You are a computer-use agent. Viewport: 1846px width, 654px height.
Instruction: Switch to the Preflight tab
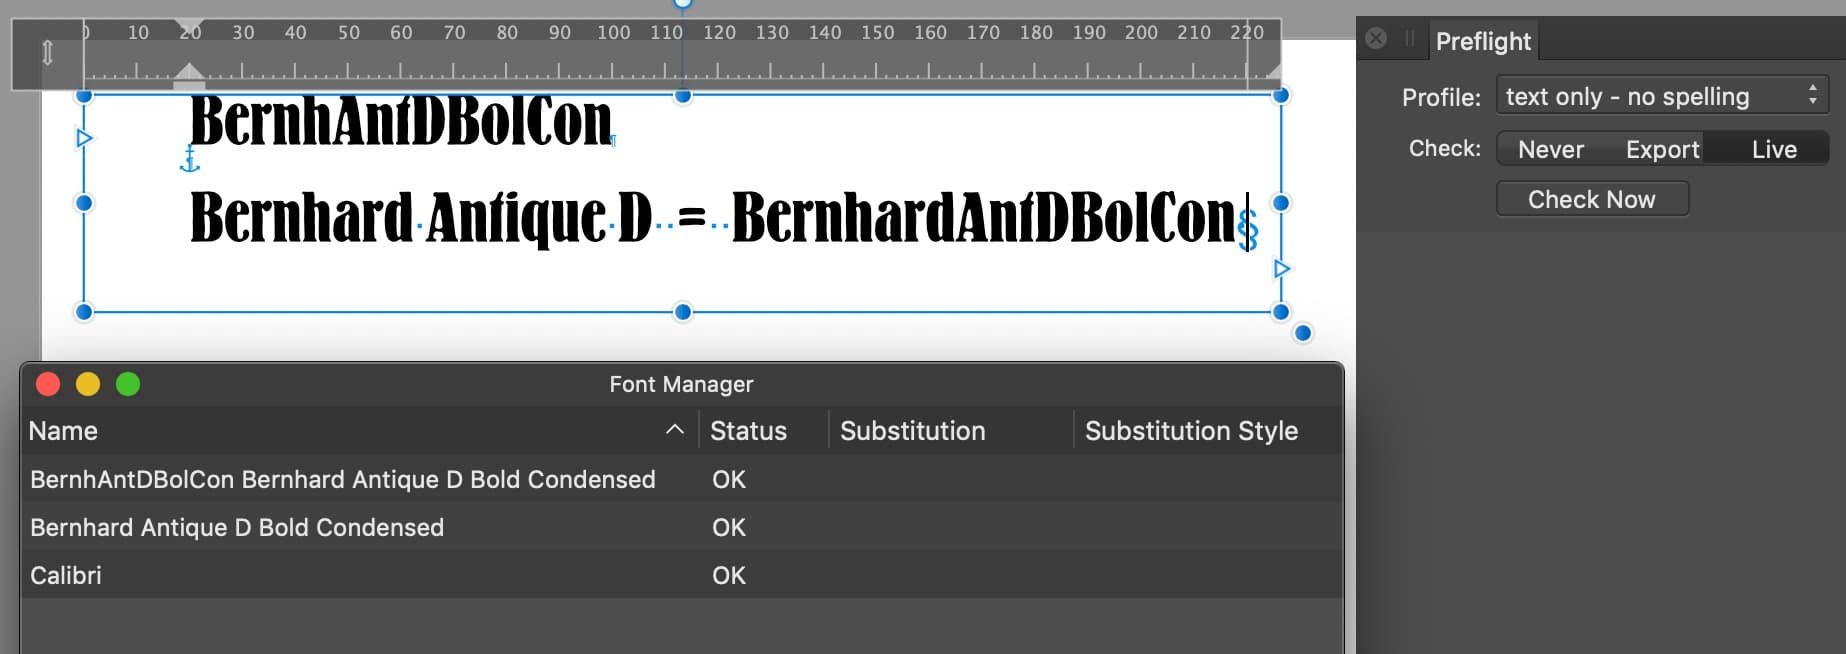[x=1482, y=41]
